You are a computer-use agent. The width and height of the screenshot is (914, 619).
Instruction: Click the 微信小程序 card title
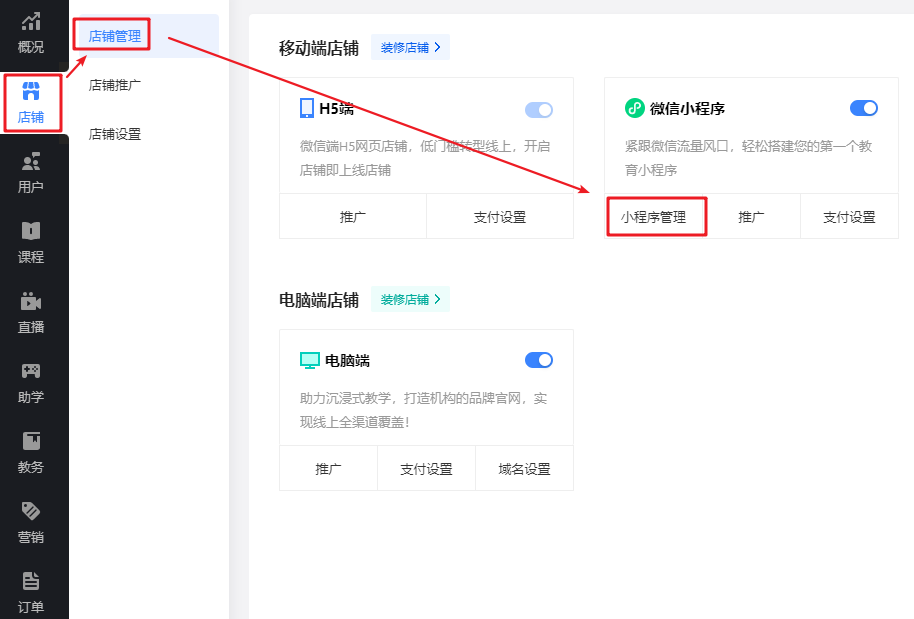687,108
